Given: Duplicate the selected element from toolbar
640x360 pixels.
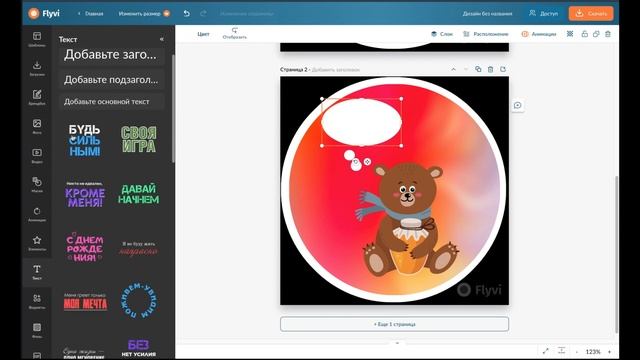Looking at the screenshot, I should pyautogui.click(x=596, y=34).
